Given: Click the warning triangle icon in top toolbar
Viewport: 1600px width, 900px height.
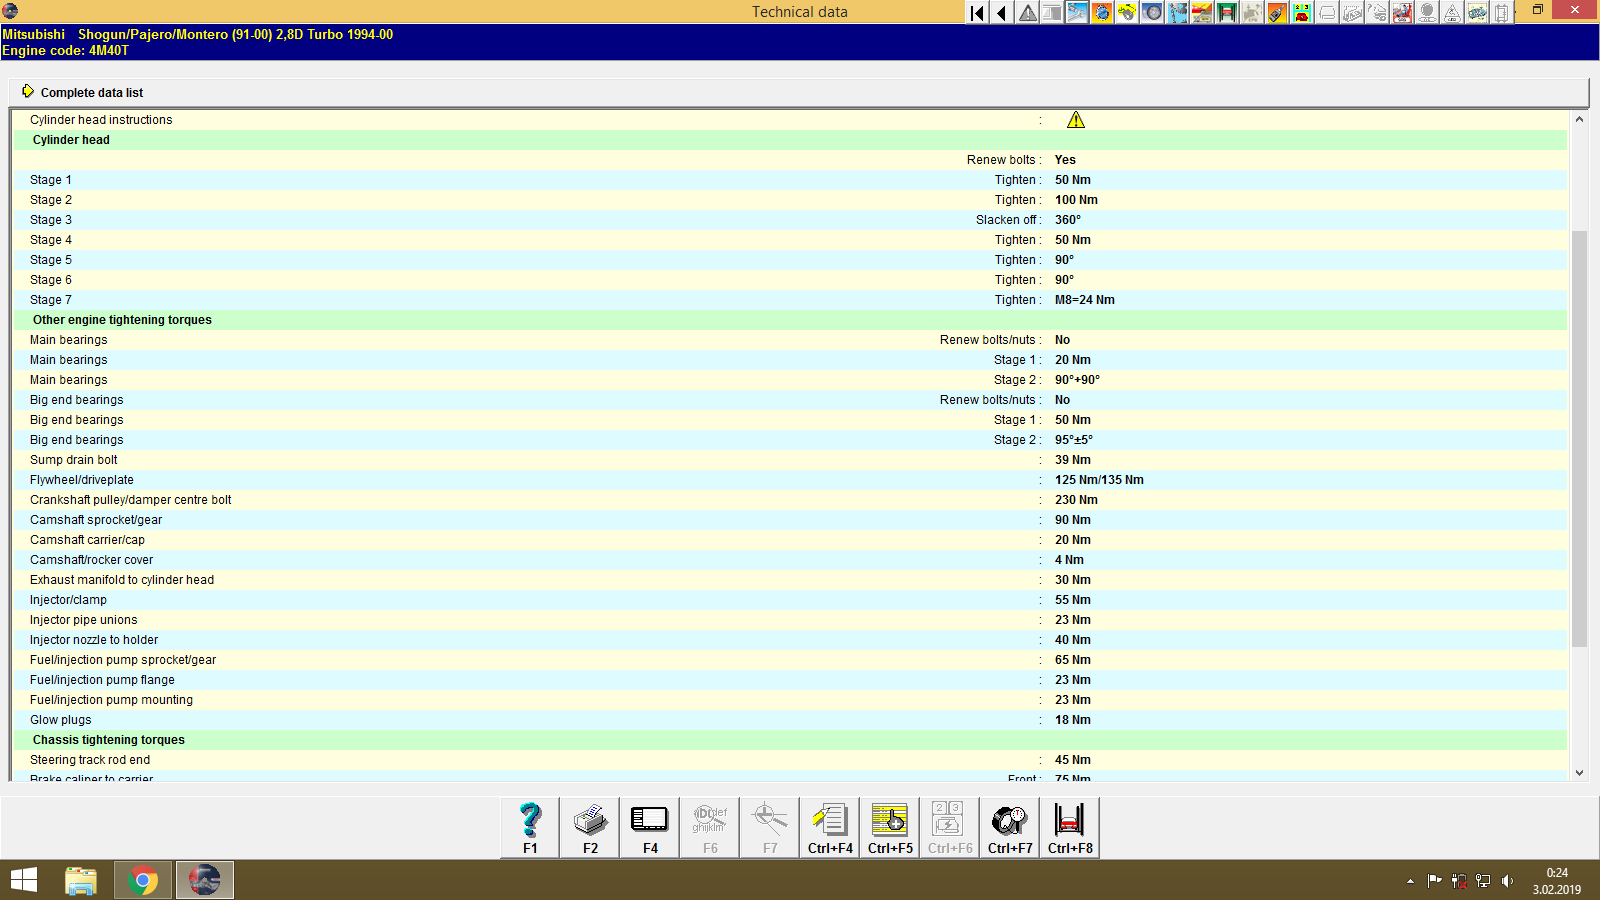Looking at the screenshot, I should (x=1027, y=12).
